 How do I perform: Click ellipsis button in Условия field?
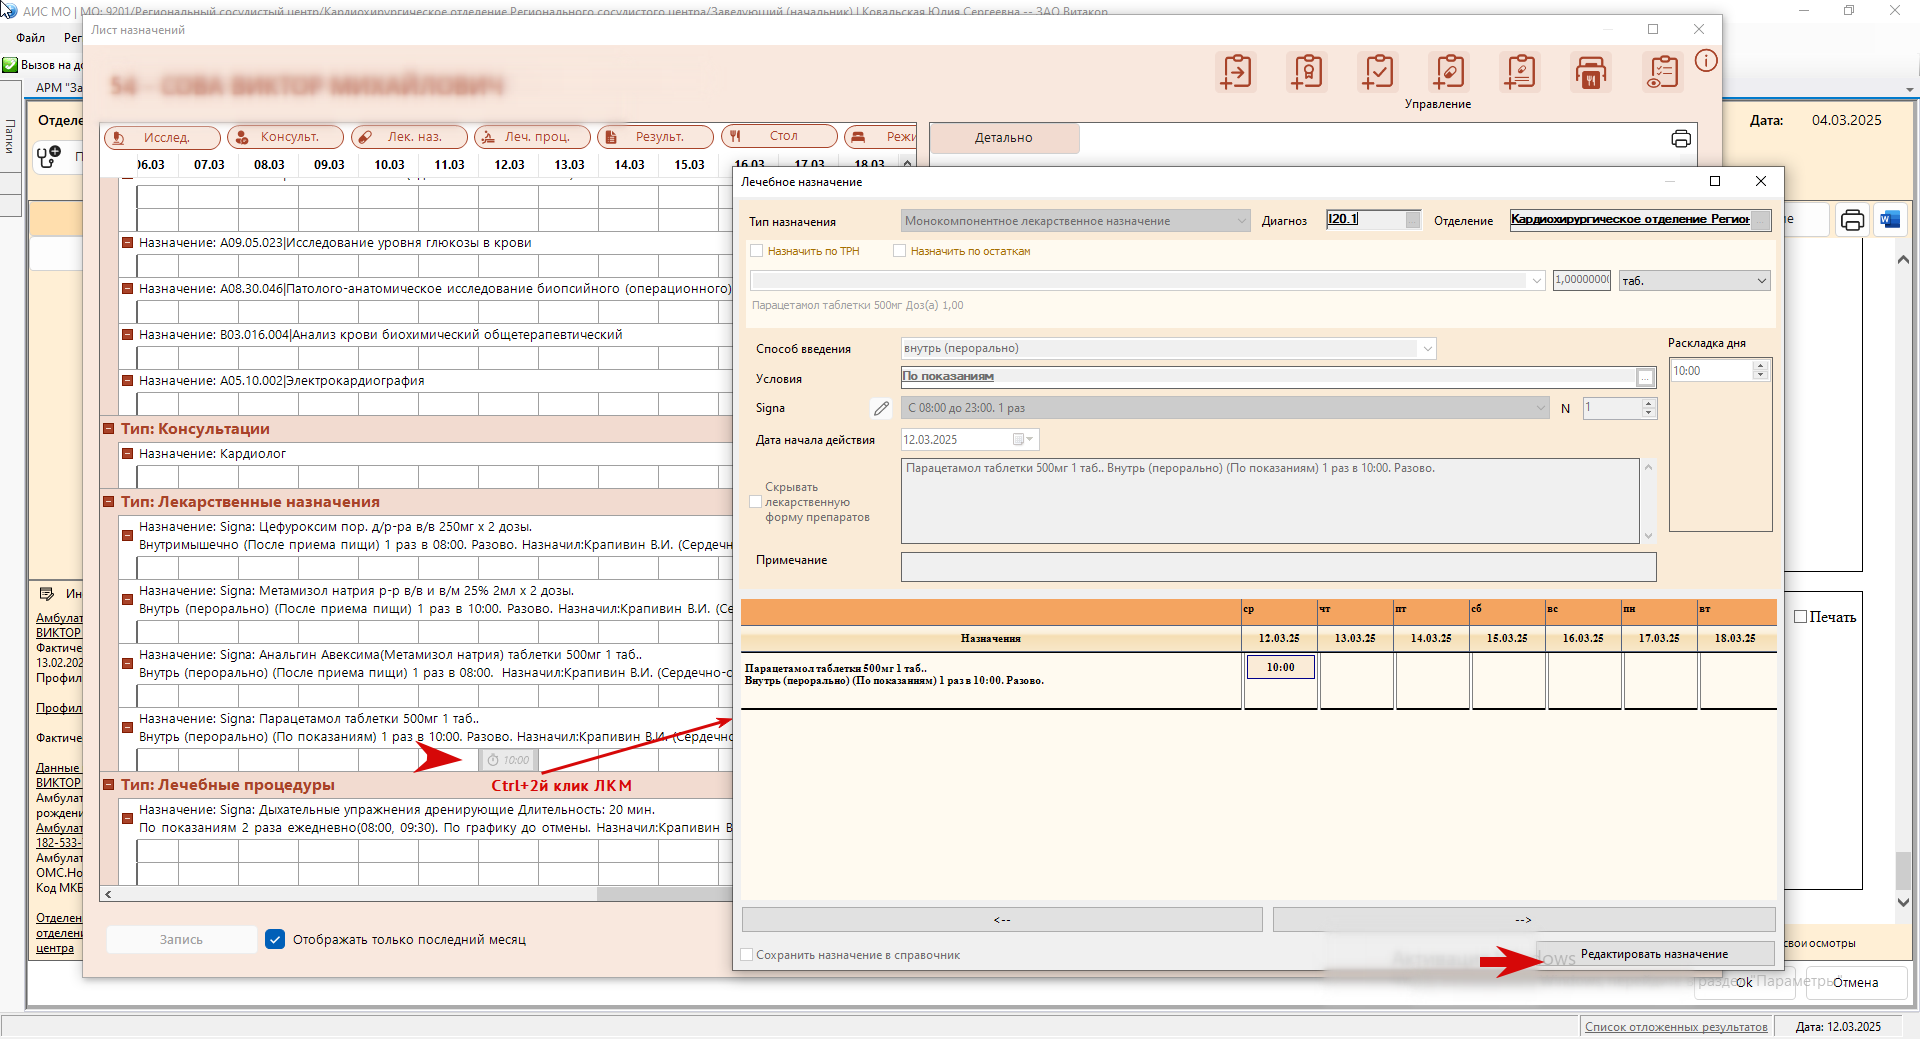click(x=1645, y=377)
